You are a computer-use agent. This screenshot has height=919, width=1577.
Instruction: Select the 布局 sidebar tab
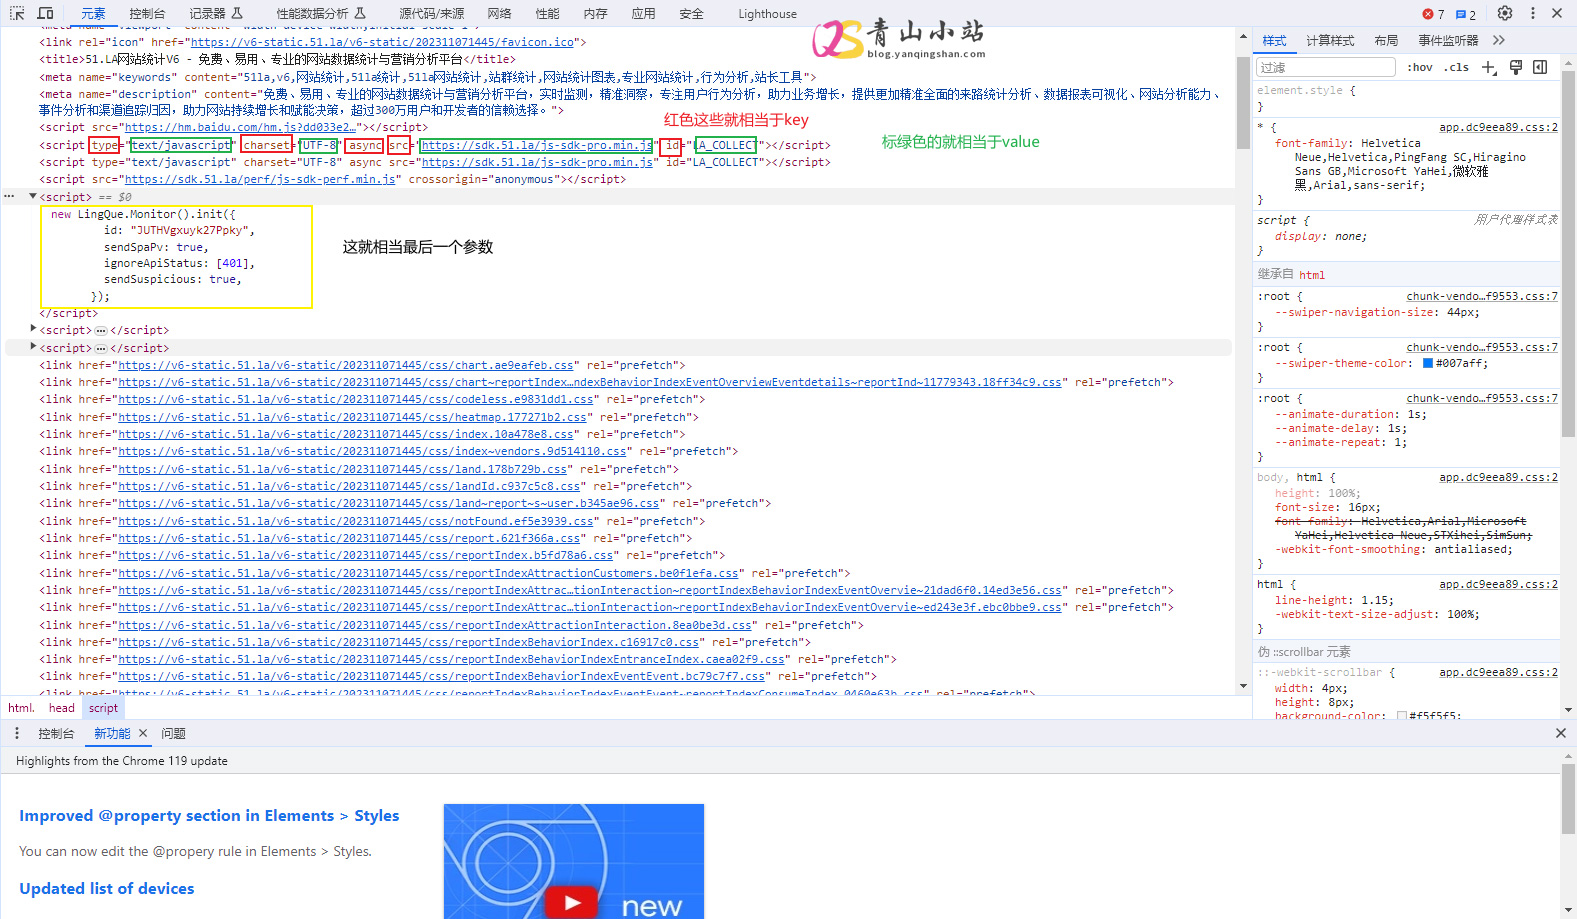pos(1386,41)
